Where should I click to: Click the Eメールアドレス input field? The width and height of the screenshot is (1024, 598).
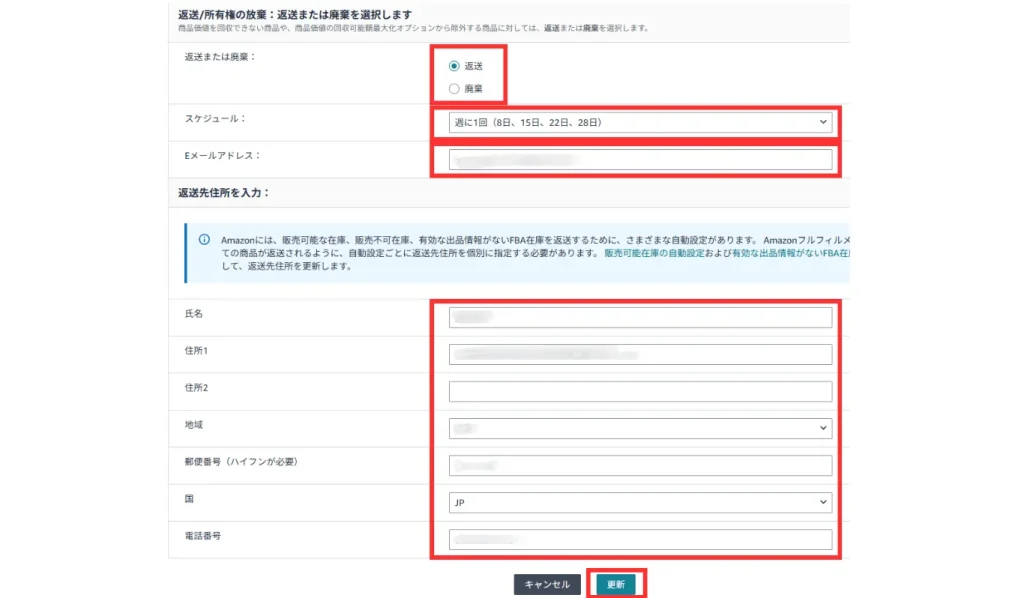(640, 160)
